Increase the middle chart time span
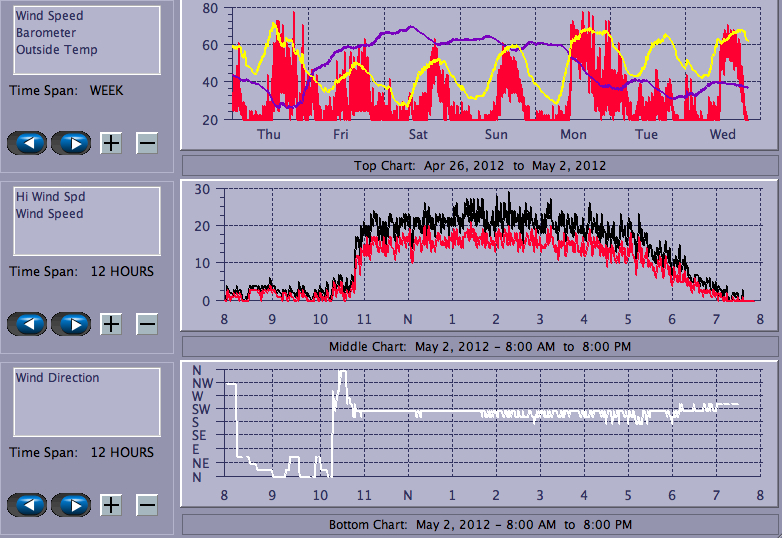This screenshot has width=782, height=538. point(111,324)
